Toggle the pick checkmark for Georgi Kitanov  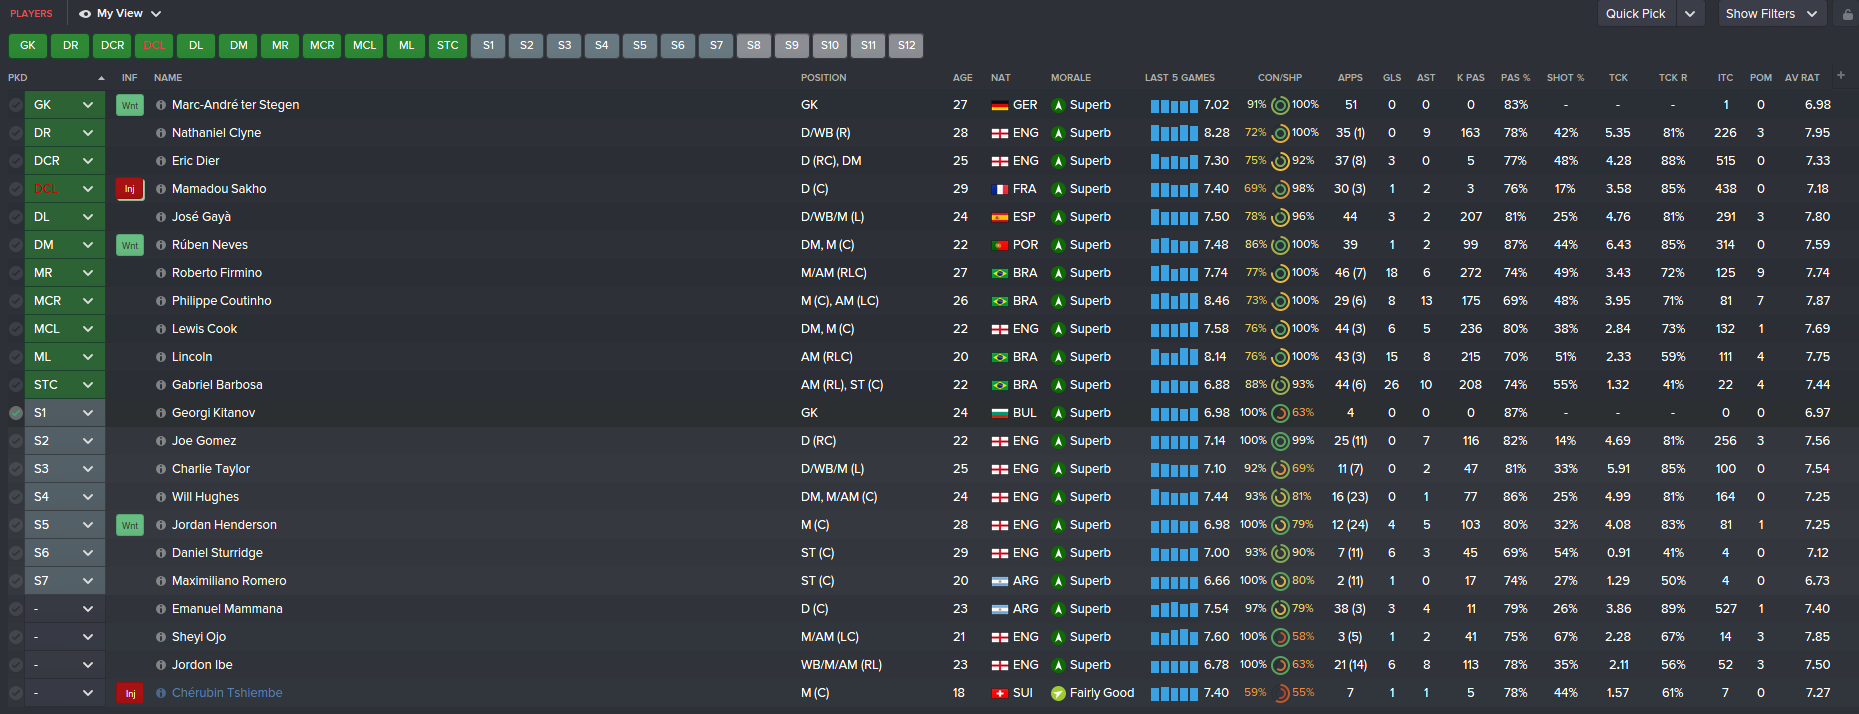pos(15,413)
